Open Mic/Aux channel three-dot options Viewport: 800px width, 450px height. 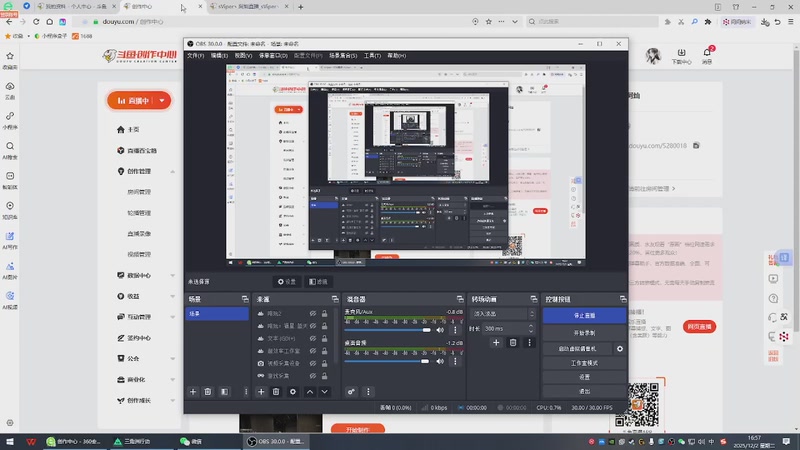tap(456, 330)
